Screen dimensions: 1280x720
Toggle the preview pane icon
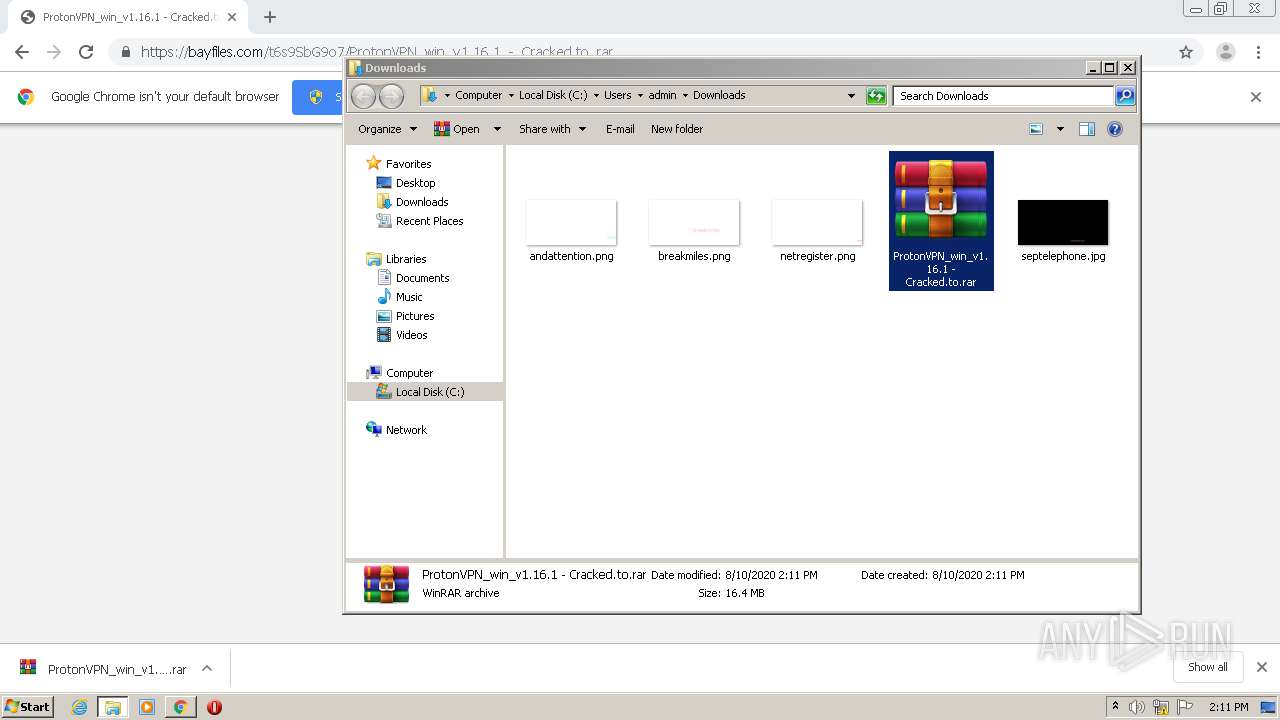click(x=1087, y=129)
